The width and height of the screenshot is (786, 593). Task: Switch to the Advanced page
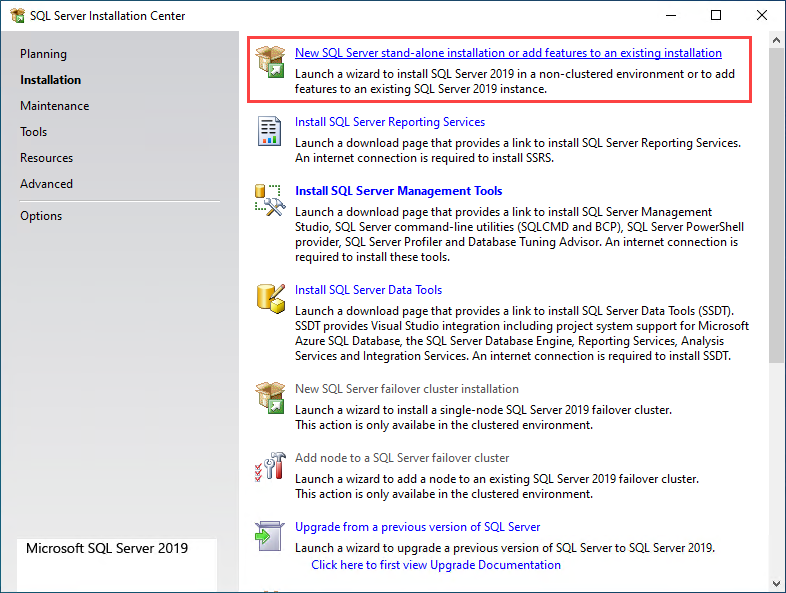[47, 184]
